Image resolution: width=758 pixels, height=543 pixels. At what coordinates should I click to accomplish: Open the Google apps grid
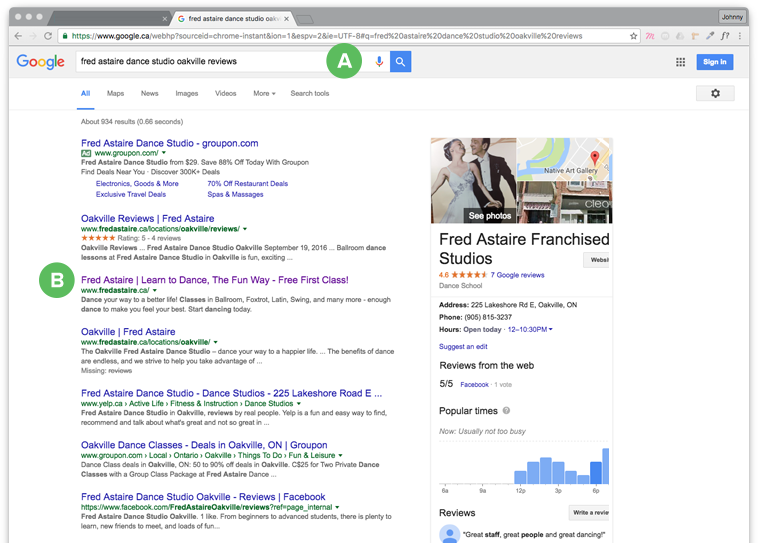pos(680,62)
